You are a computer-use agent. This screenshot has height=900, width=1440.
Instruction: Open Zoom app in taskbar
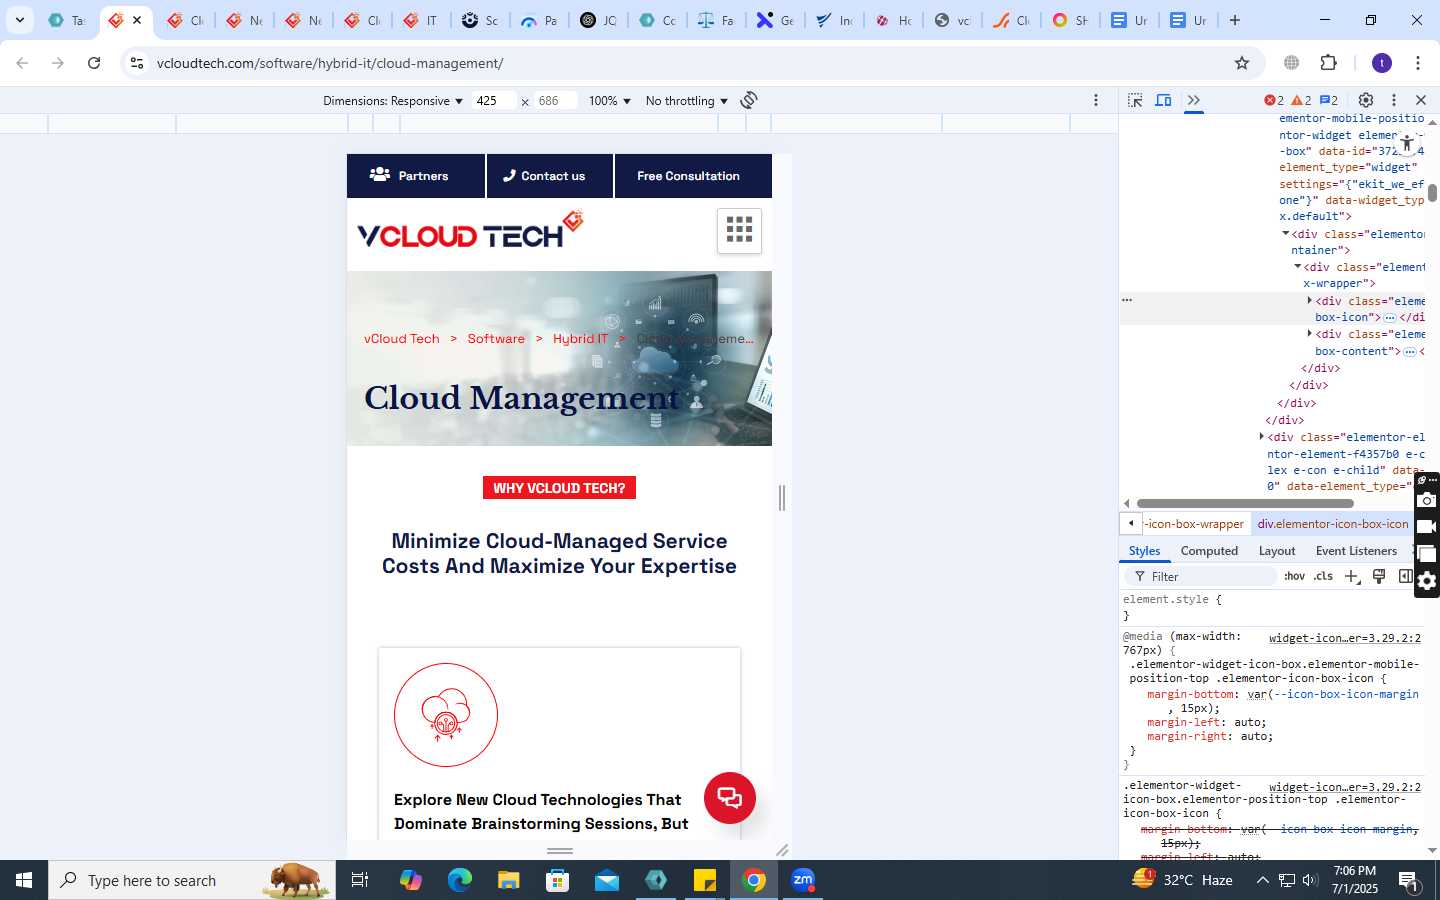click(803, 880)
